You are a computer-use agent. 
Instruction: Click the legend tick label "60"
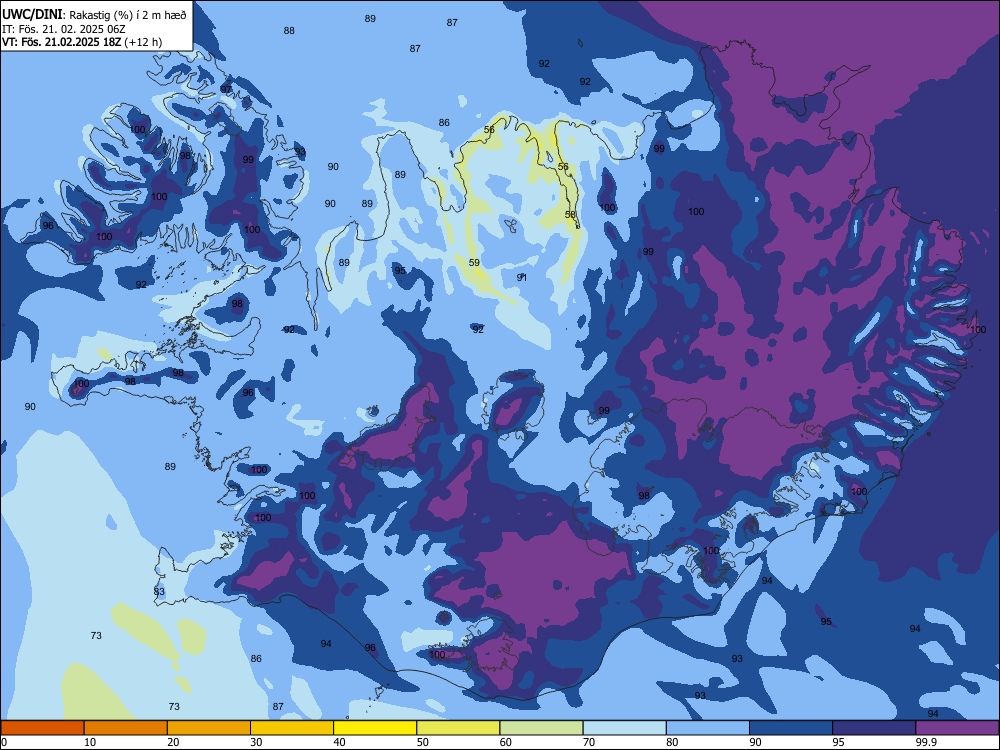(x=506, y=742)
